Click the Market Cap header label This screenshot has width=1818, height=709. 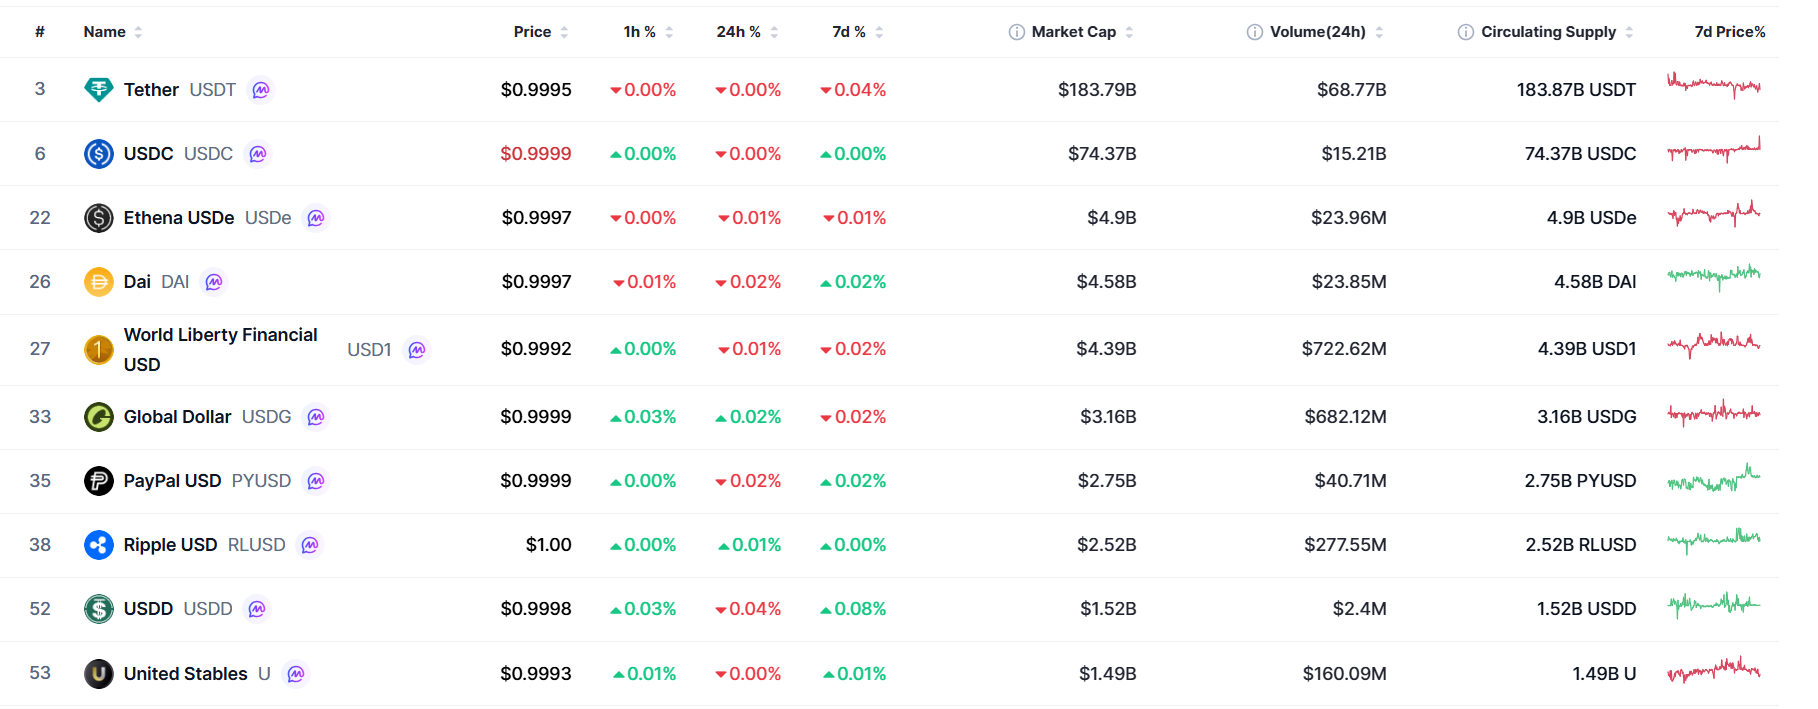1074,32
